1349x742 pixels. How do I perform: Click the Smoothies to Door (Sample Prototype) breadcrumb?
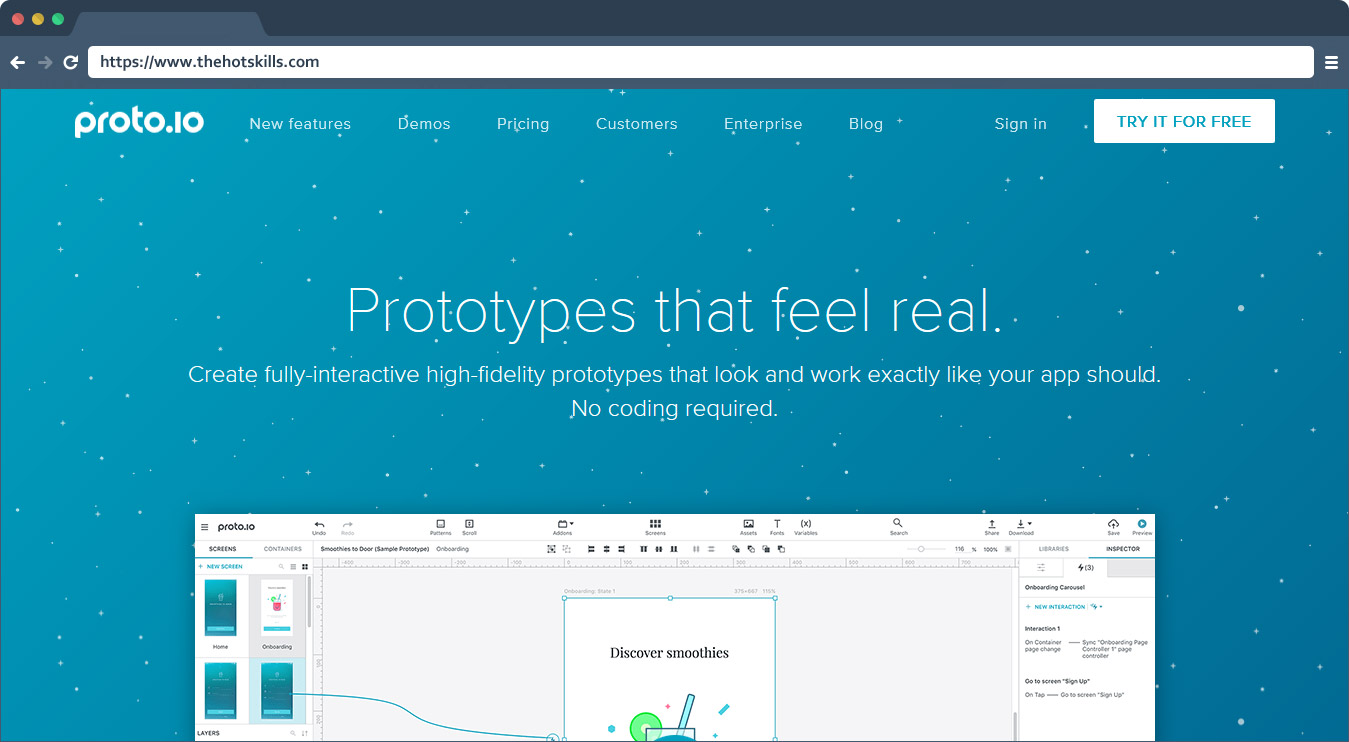click(375, 549)
